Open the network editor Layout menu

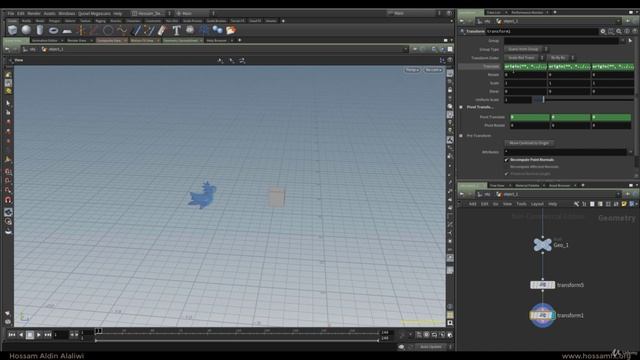537,204
